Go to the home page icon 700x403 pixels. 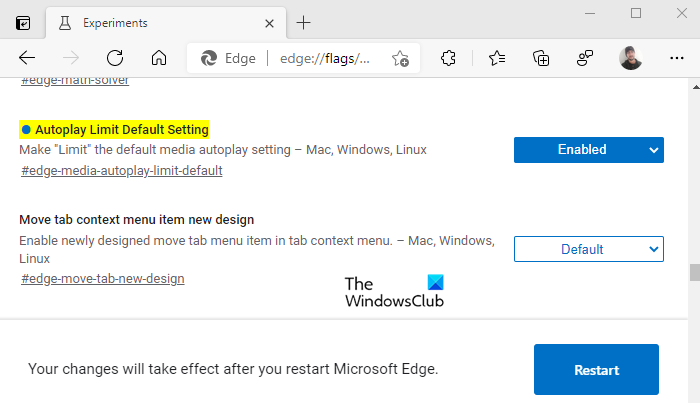(x=158, y=58)
